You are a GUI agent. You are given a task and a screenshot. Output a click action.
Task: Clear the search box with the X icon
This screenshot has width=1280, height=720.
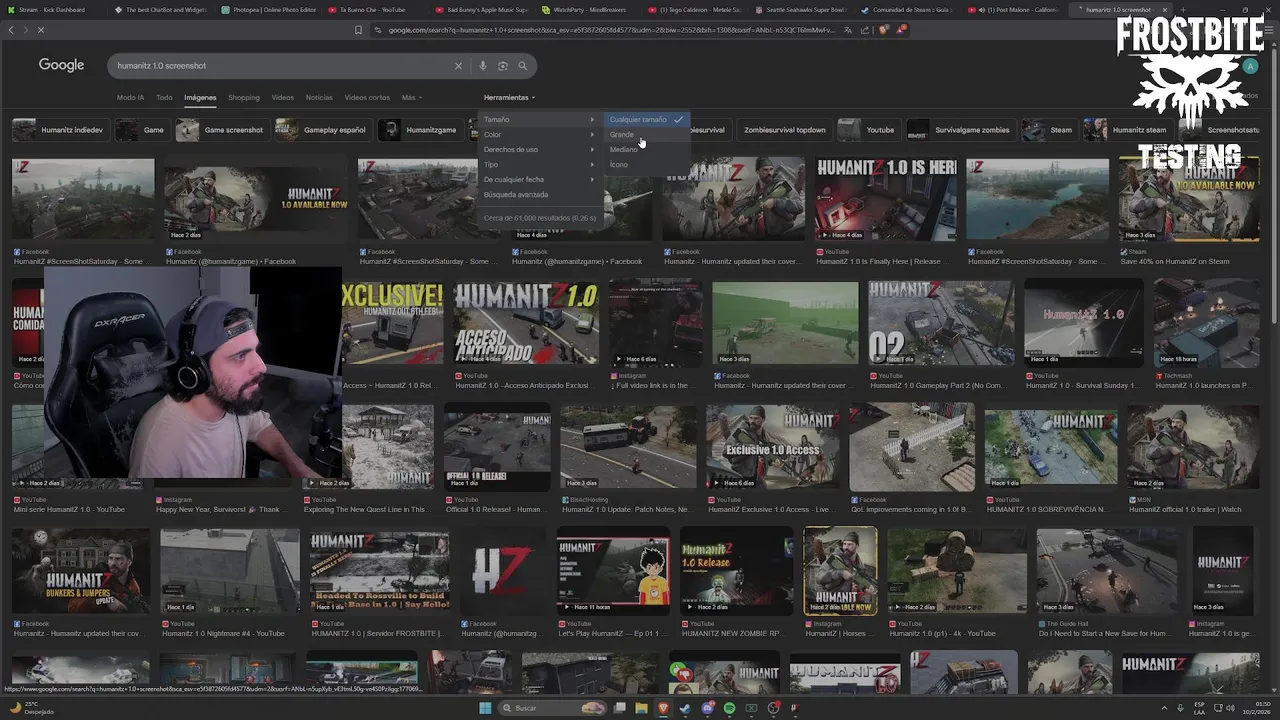click(458, 66)
